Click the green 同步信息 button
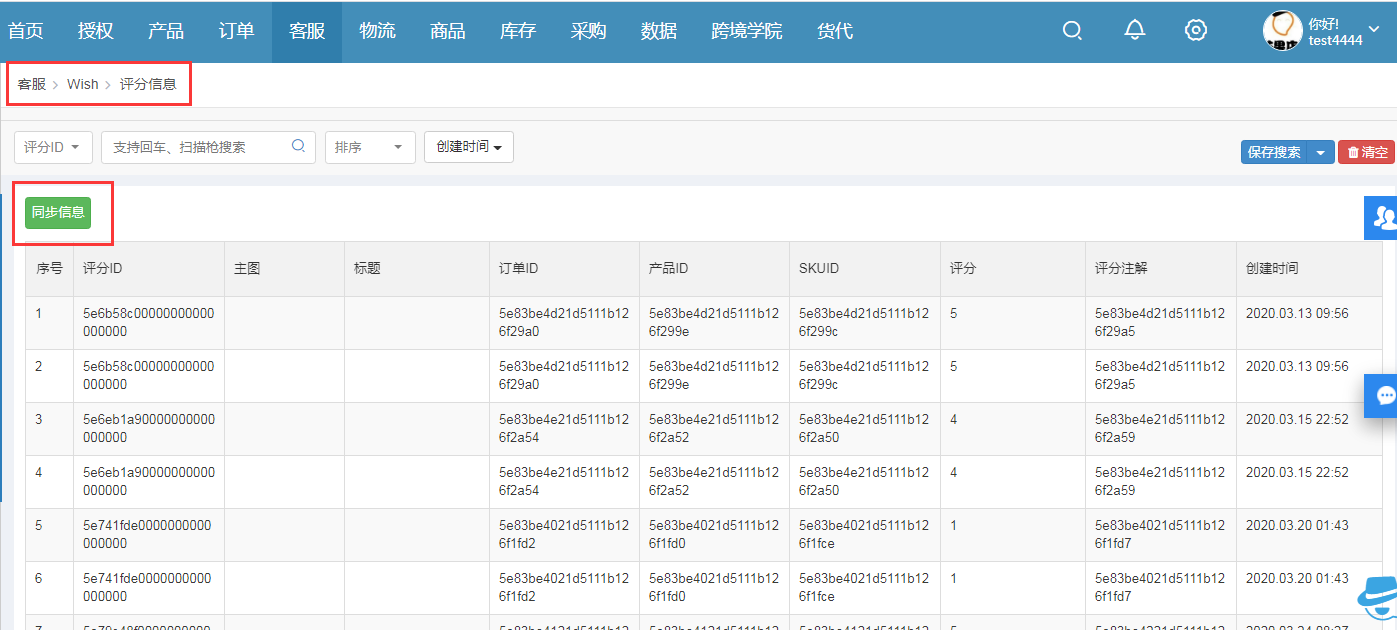This screenshot has height=630, width=1397. coord(58,213)
